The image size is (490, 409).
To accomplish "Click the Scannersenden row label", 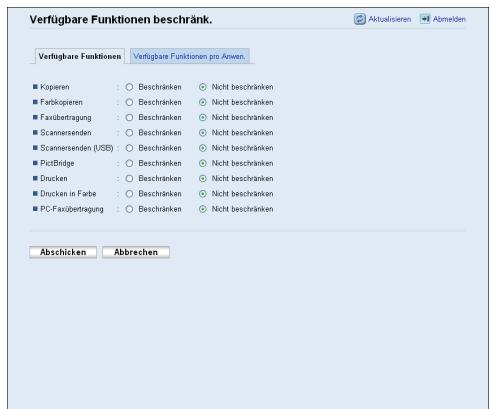I will [66, 133].
